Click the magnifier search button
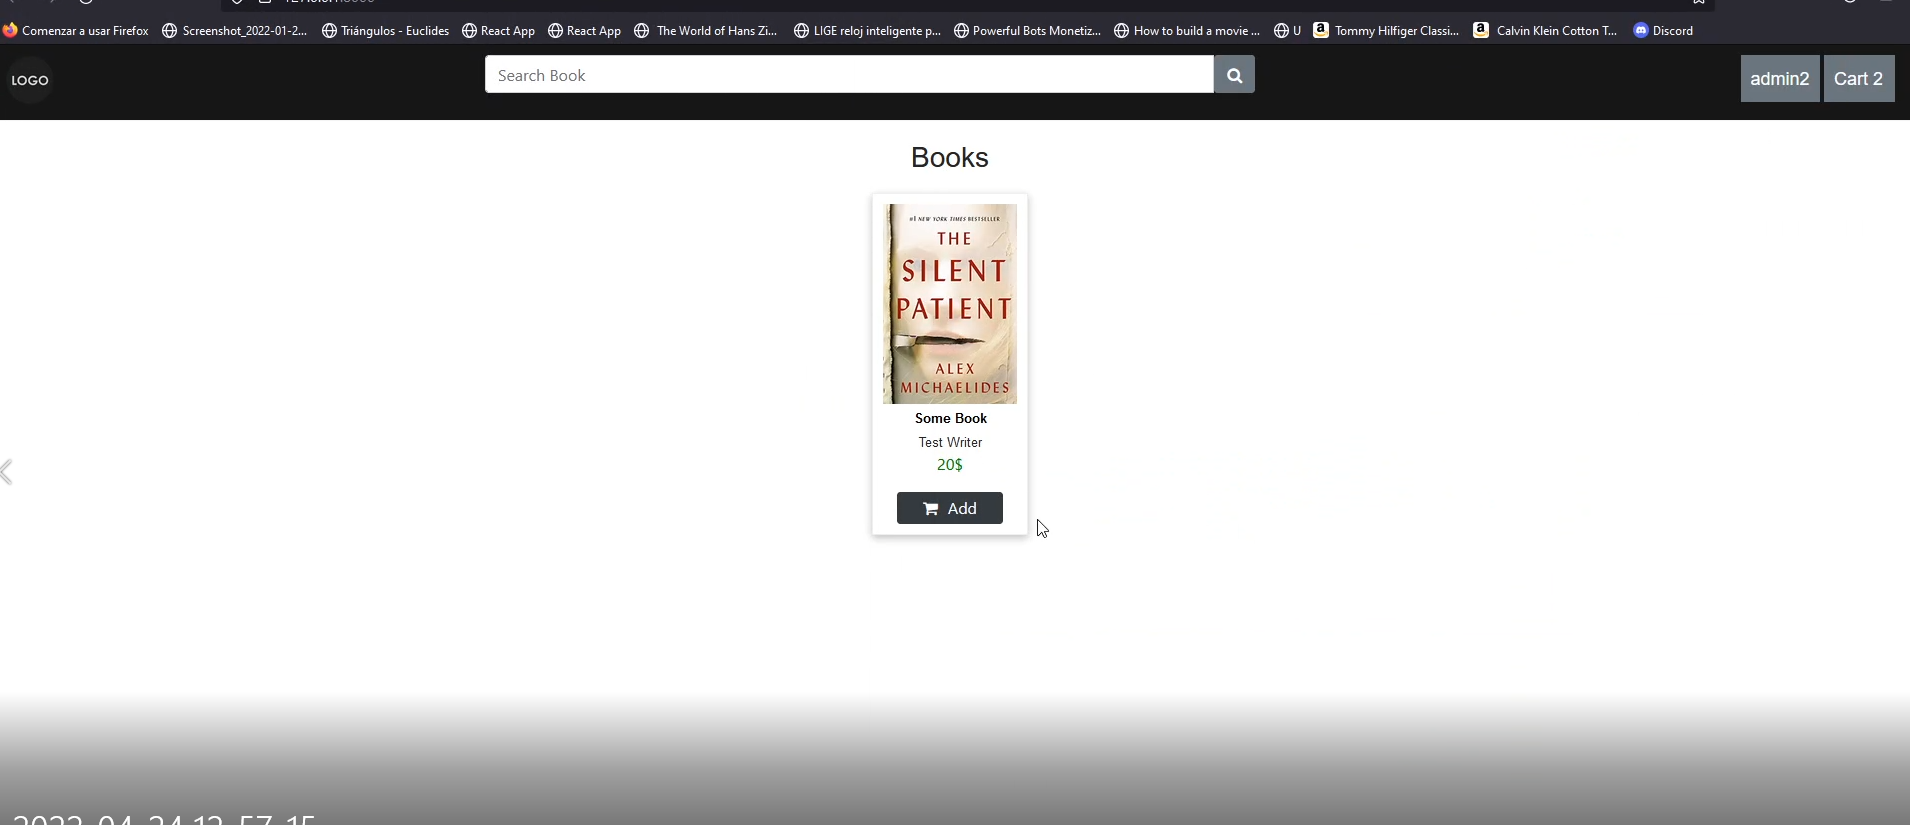The width and height of the screenshot is (1910, 825). pyautogui.click(x=1234, y=75)
